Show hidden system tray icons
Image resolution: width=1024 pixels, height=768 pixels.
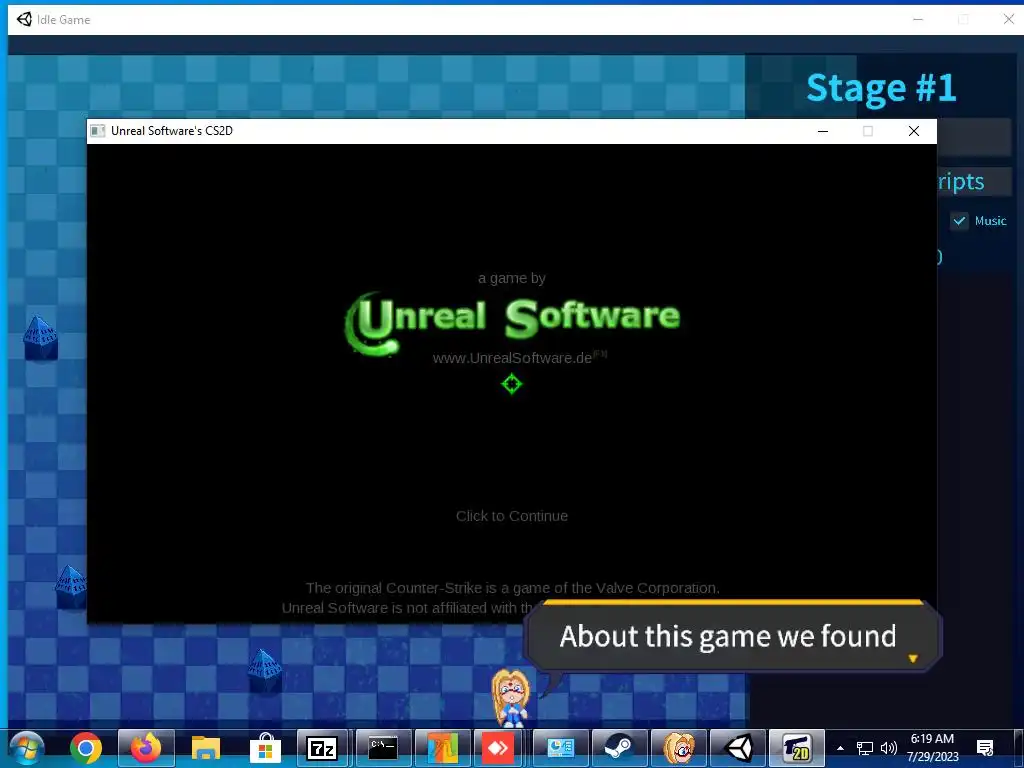click(x=840, y=748)
